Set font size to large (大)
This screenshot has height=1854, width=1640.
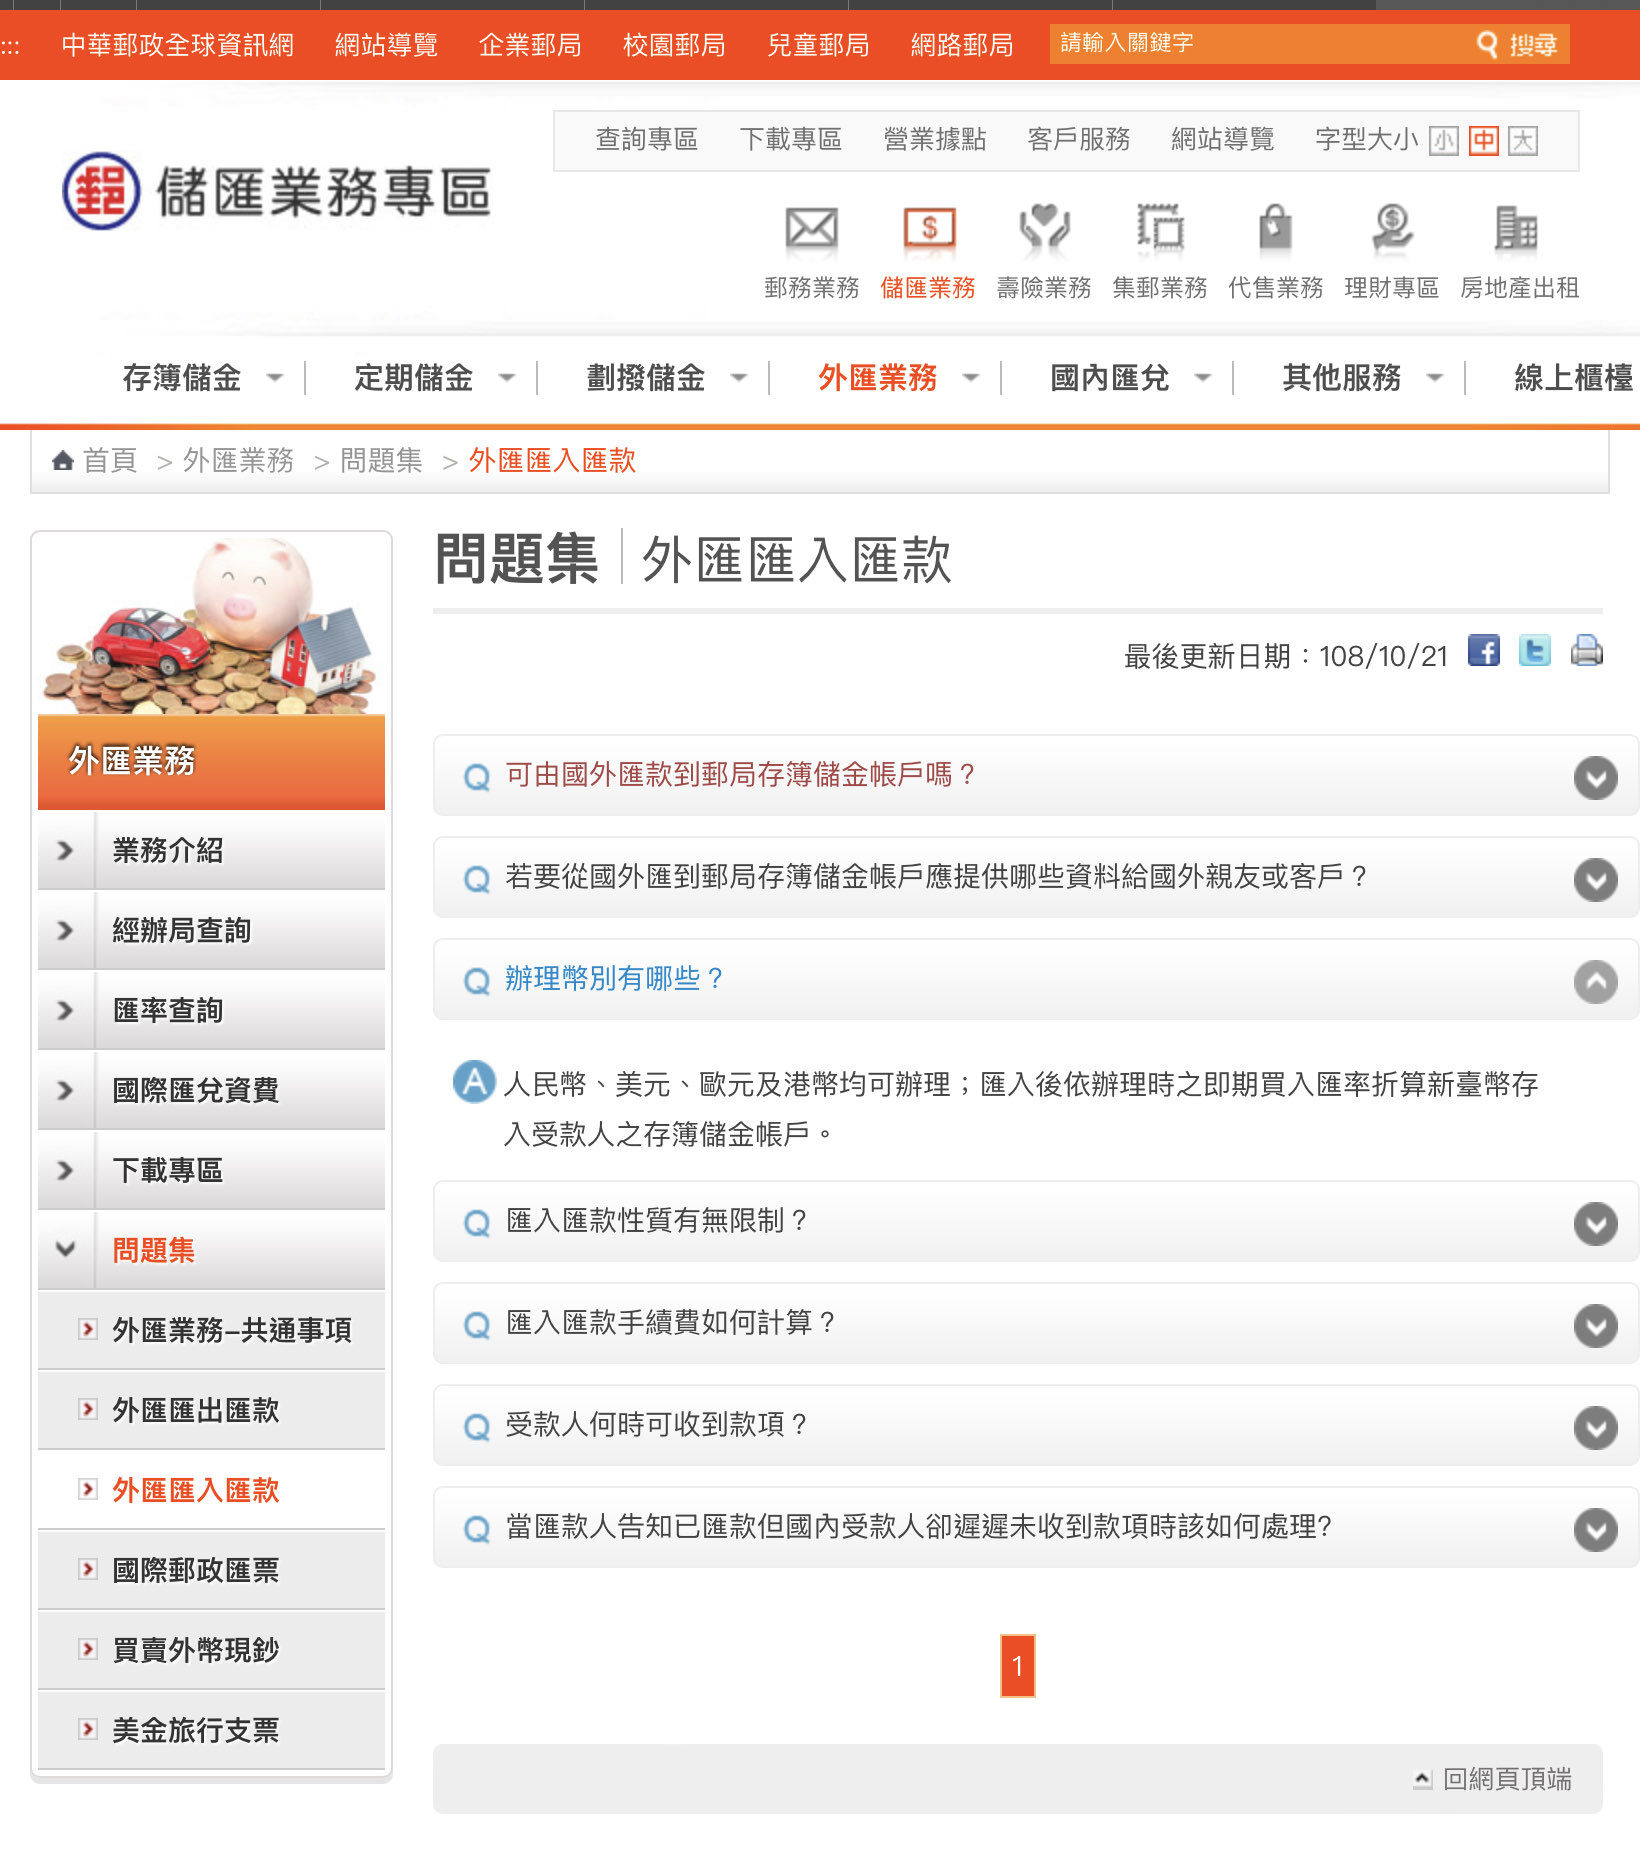click(1523, 141)
